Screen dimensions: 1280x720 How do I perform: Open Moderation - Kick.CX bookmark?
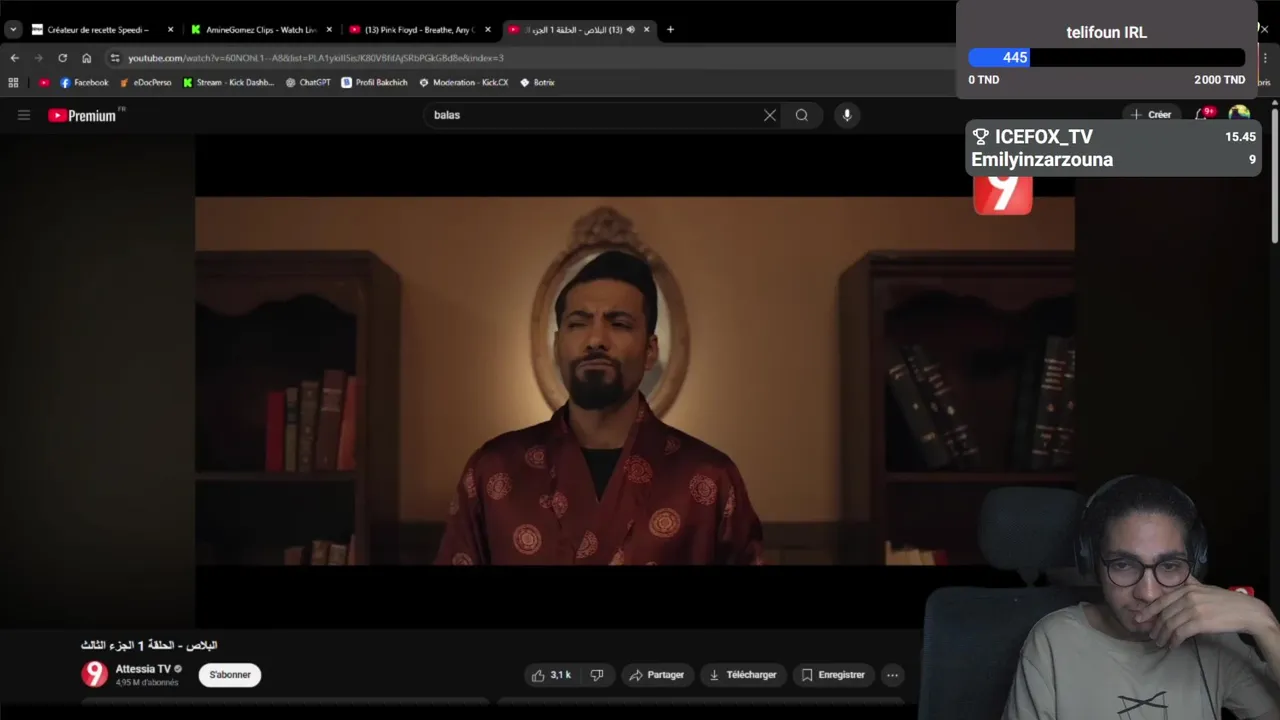tap(464, 82)
